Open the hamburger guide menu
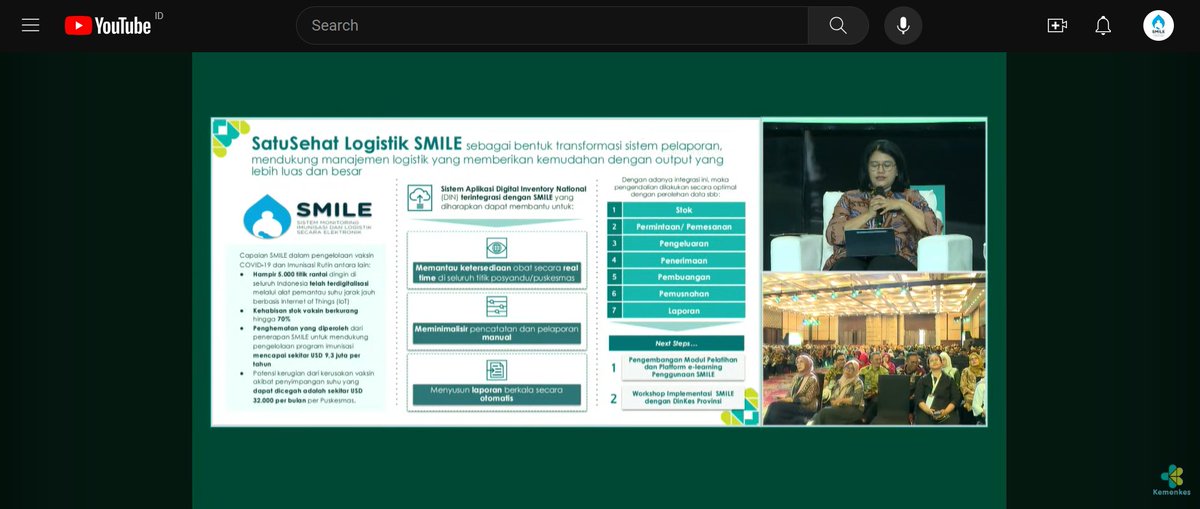 pyautogui.click(x=30, y=25)
